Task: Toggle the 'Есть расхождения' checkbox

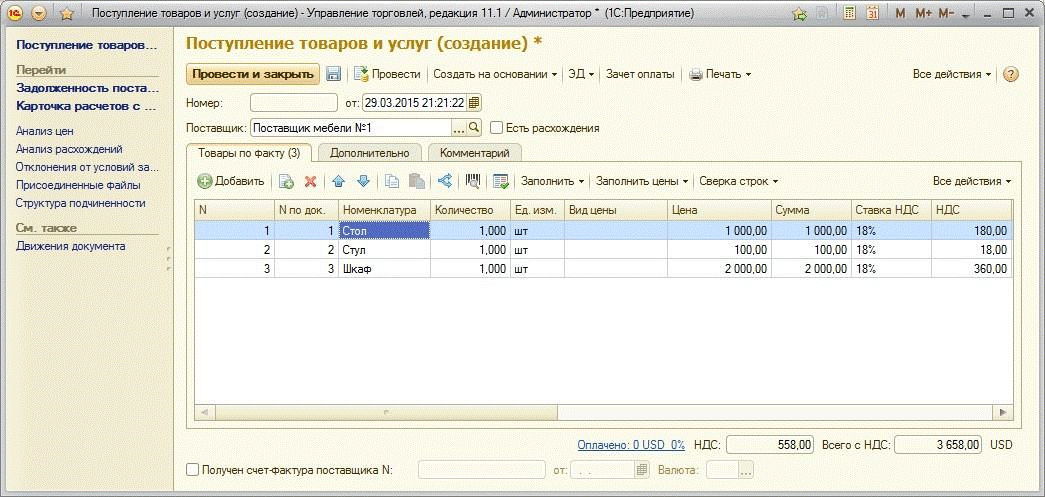Action: [x=496, y=128]
